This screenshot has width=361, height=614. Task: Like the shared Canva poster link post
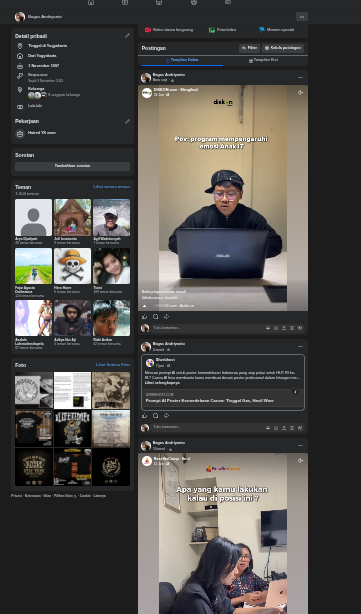pos(145,415)
